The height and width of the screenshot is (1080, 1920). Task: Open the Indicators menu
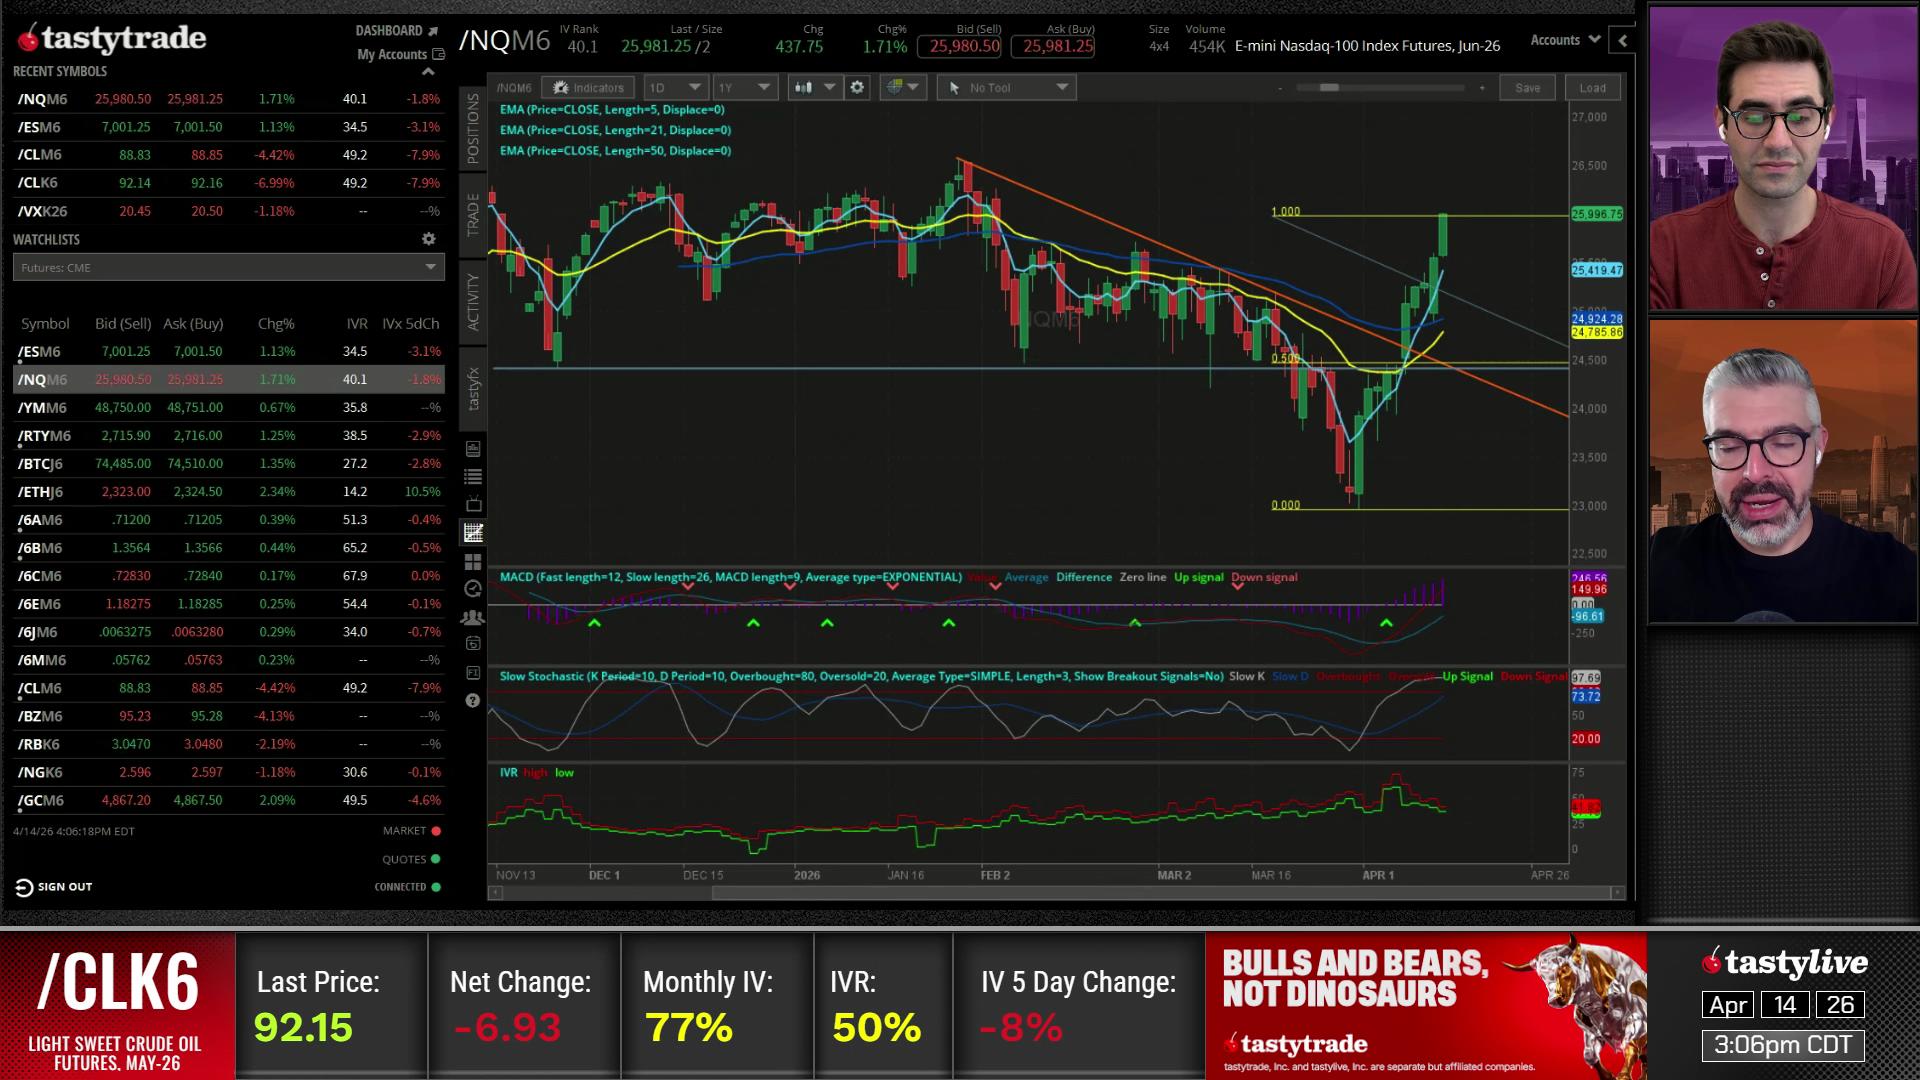[588, 88]
